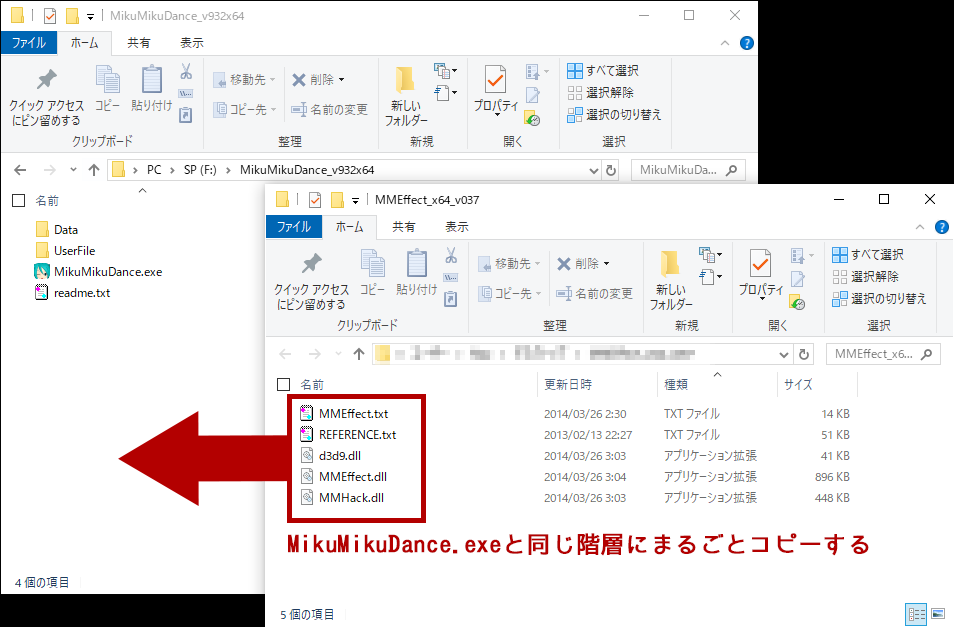Switch to details view in the status bar
This screenshot has width=954, height=627.
coord(917,613)
